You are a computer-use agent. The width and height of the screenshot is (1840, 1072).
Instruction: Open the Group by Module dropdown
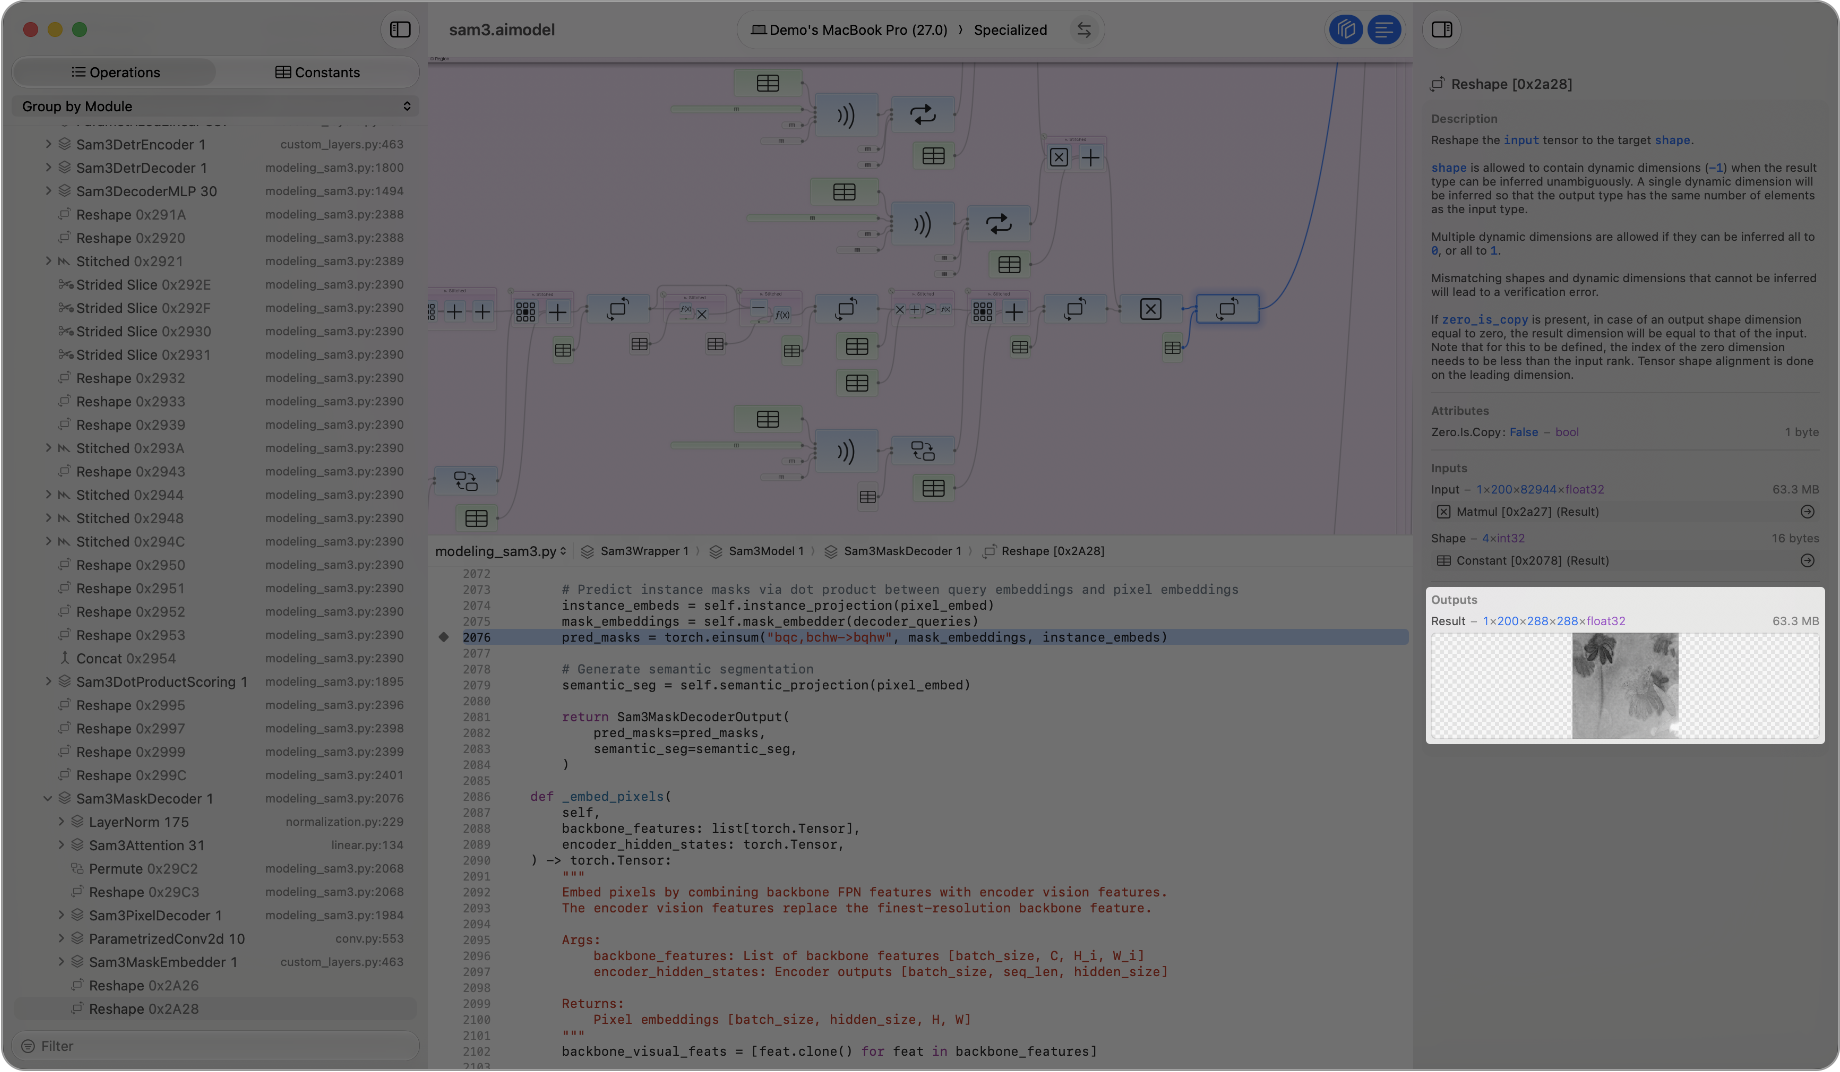(x=215, y=106)
